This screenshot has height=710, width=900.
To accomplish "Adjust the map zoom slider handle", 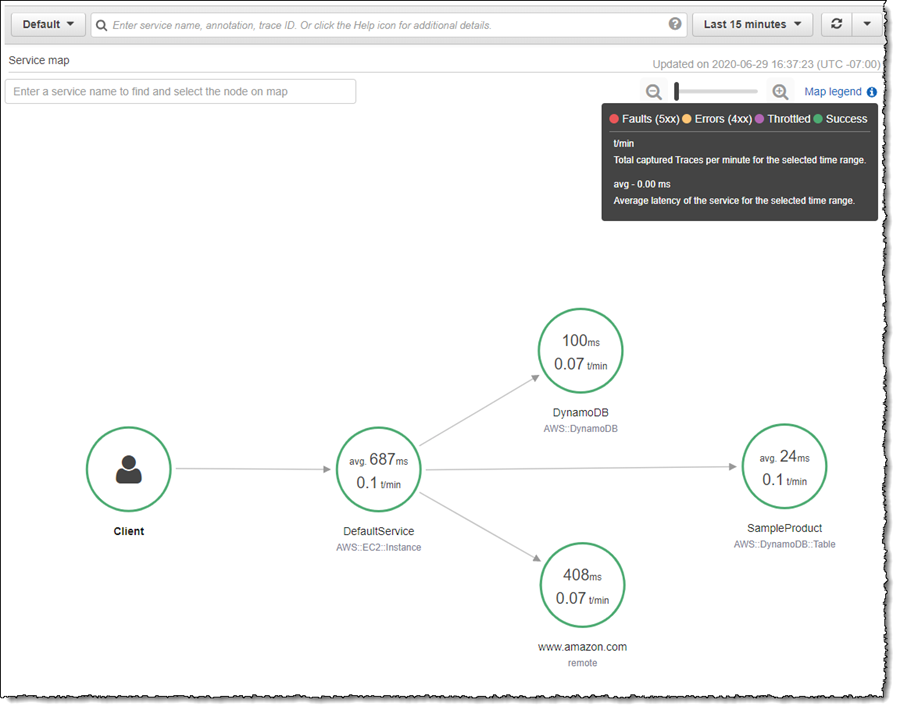I will (x=677, y=91).
